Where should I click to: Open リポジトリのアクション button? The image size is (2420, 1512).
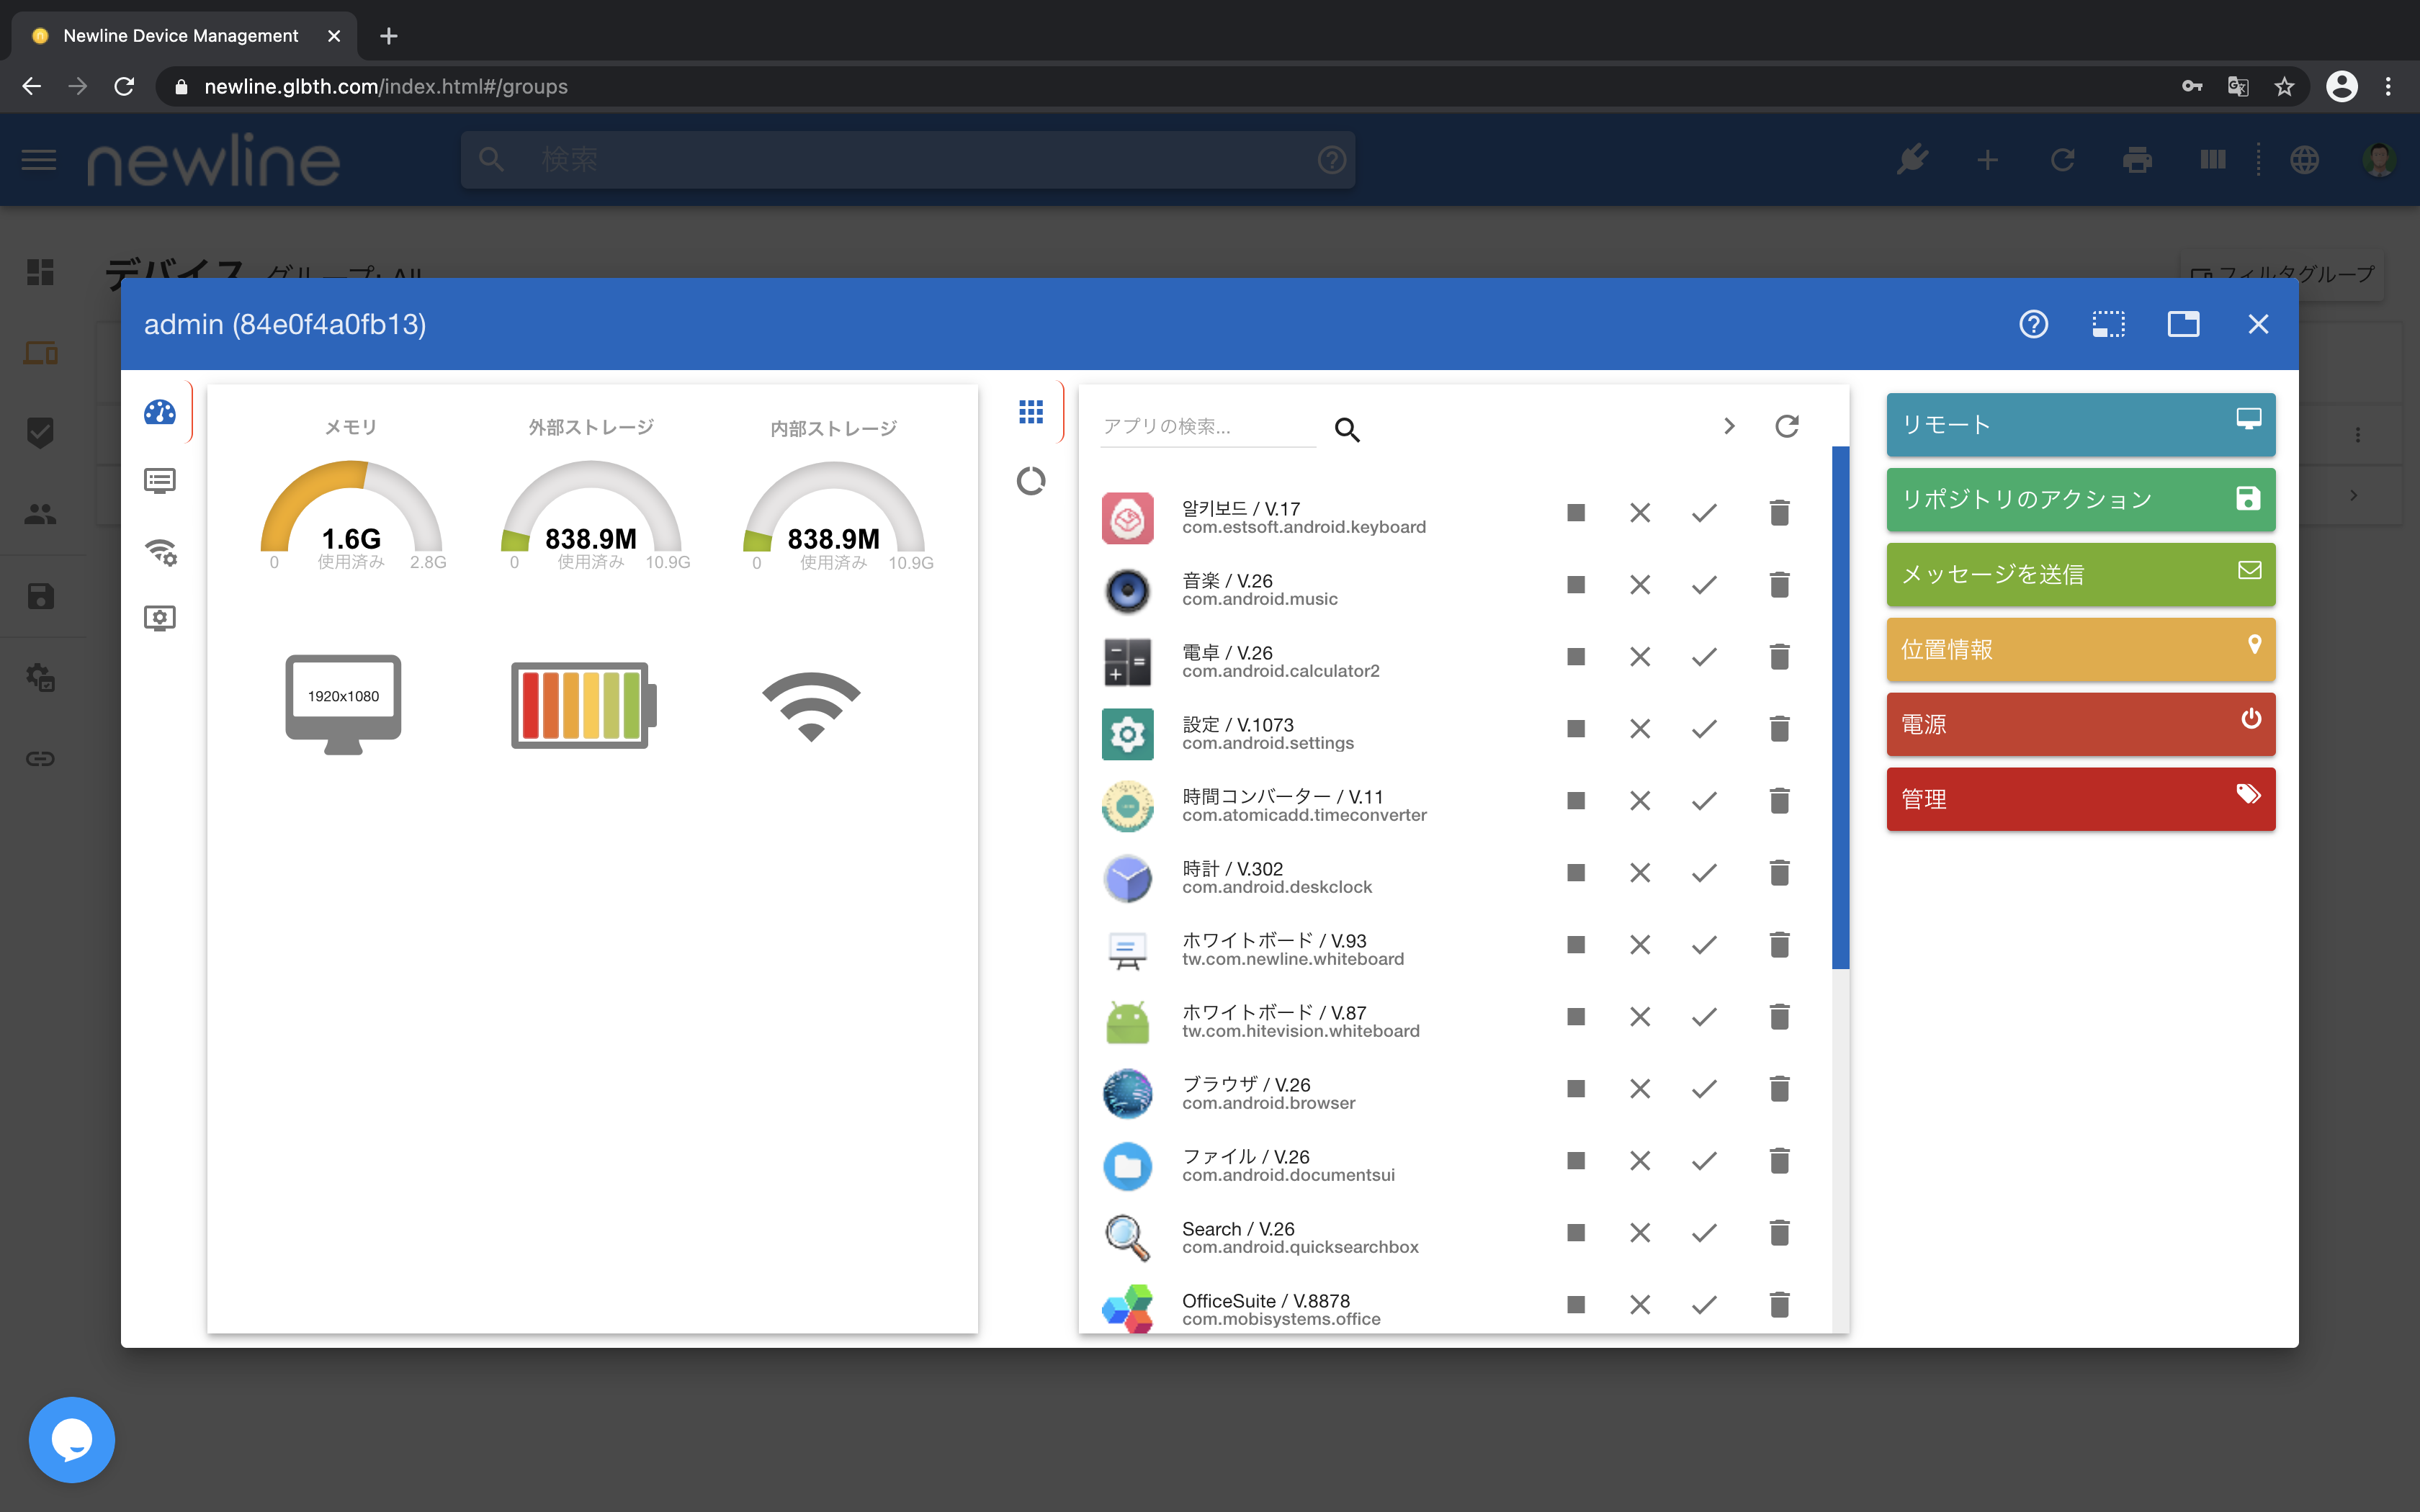coord(2080,499)
